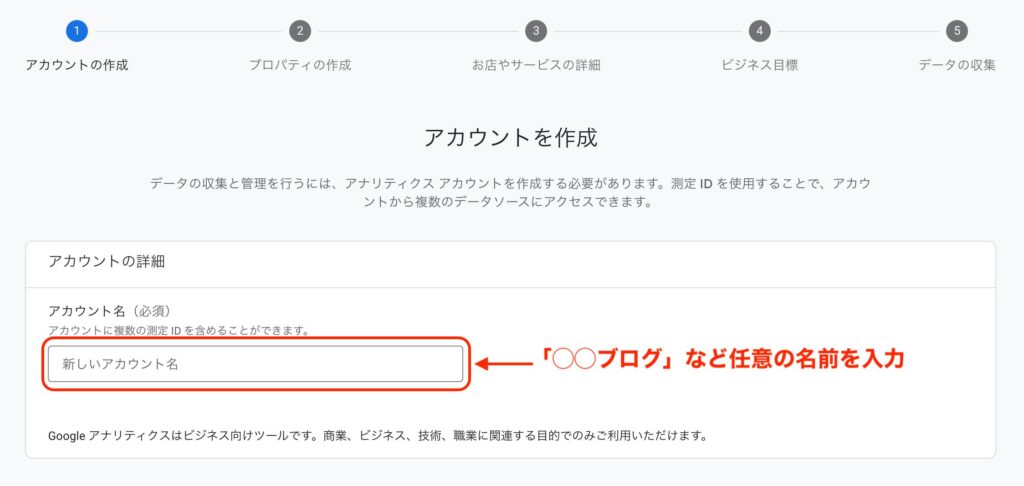Image resolution: width=1024 pixels, height=486 pixels.
Task: Switch to the プロパティの作成 step
Action: point(300,65)
